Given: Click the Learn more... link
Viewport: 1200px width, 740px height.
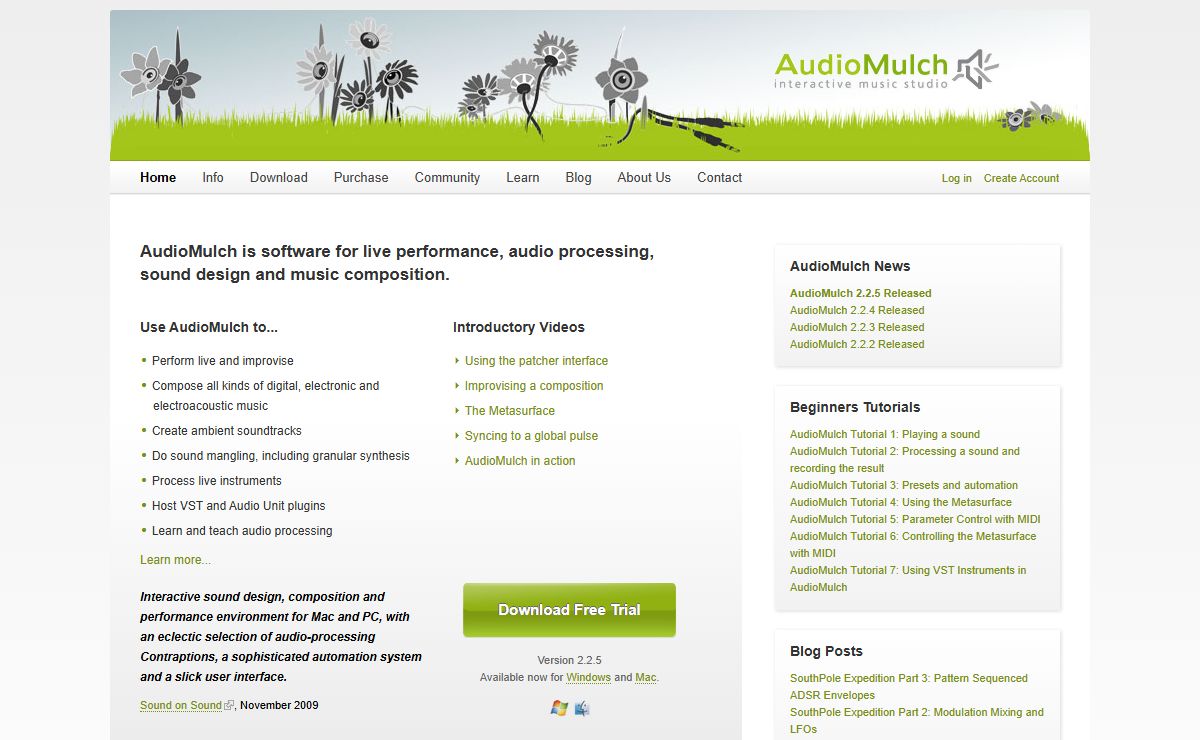Looking at the screenshot, I should (176, 560).
